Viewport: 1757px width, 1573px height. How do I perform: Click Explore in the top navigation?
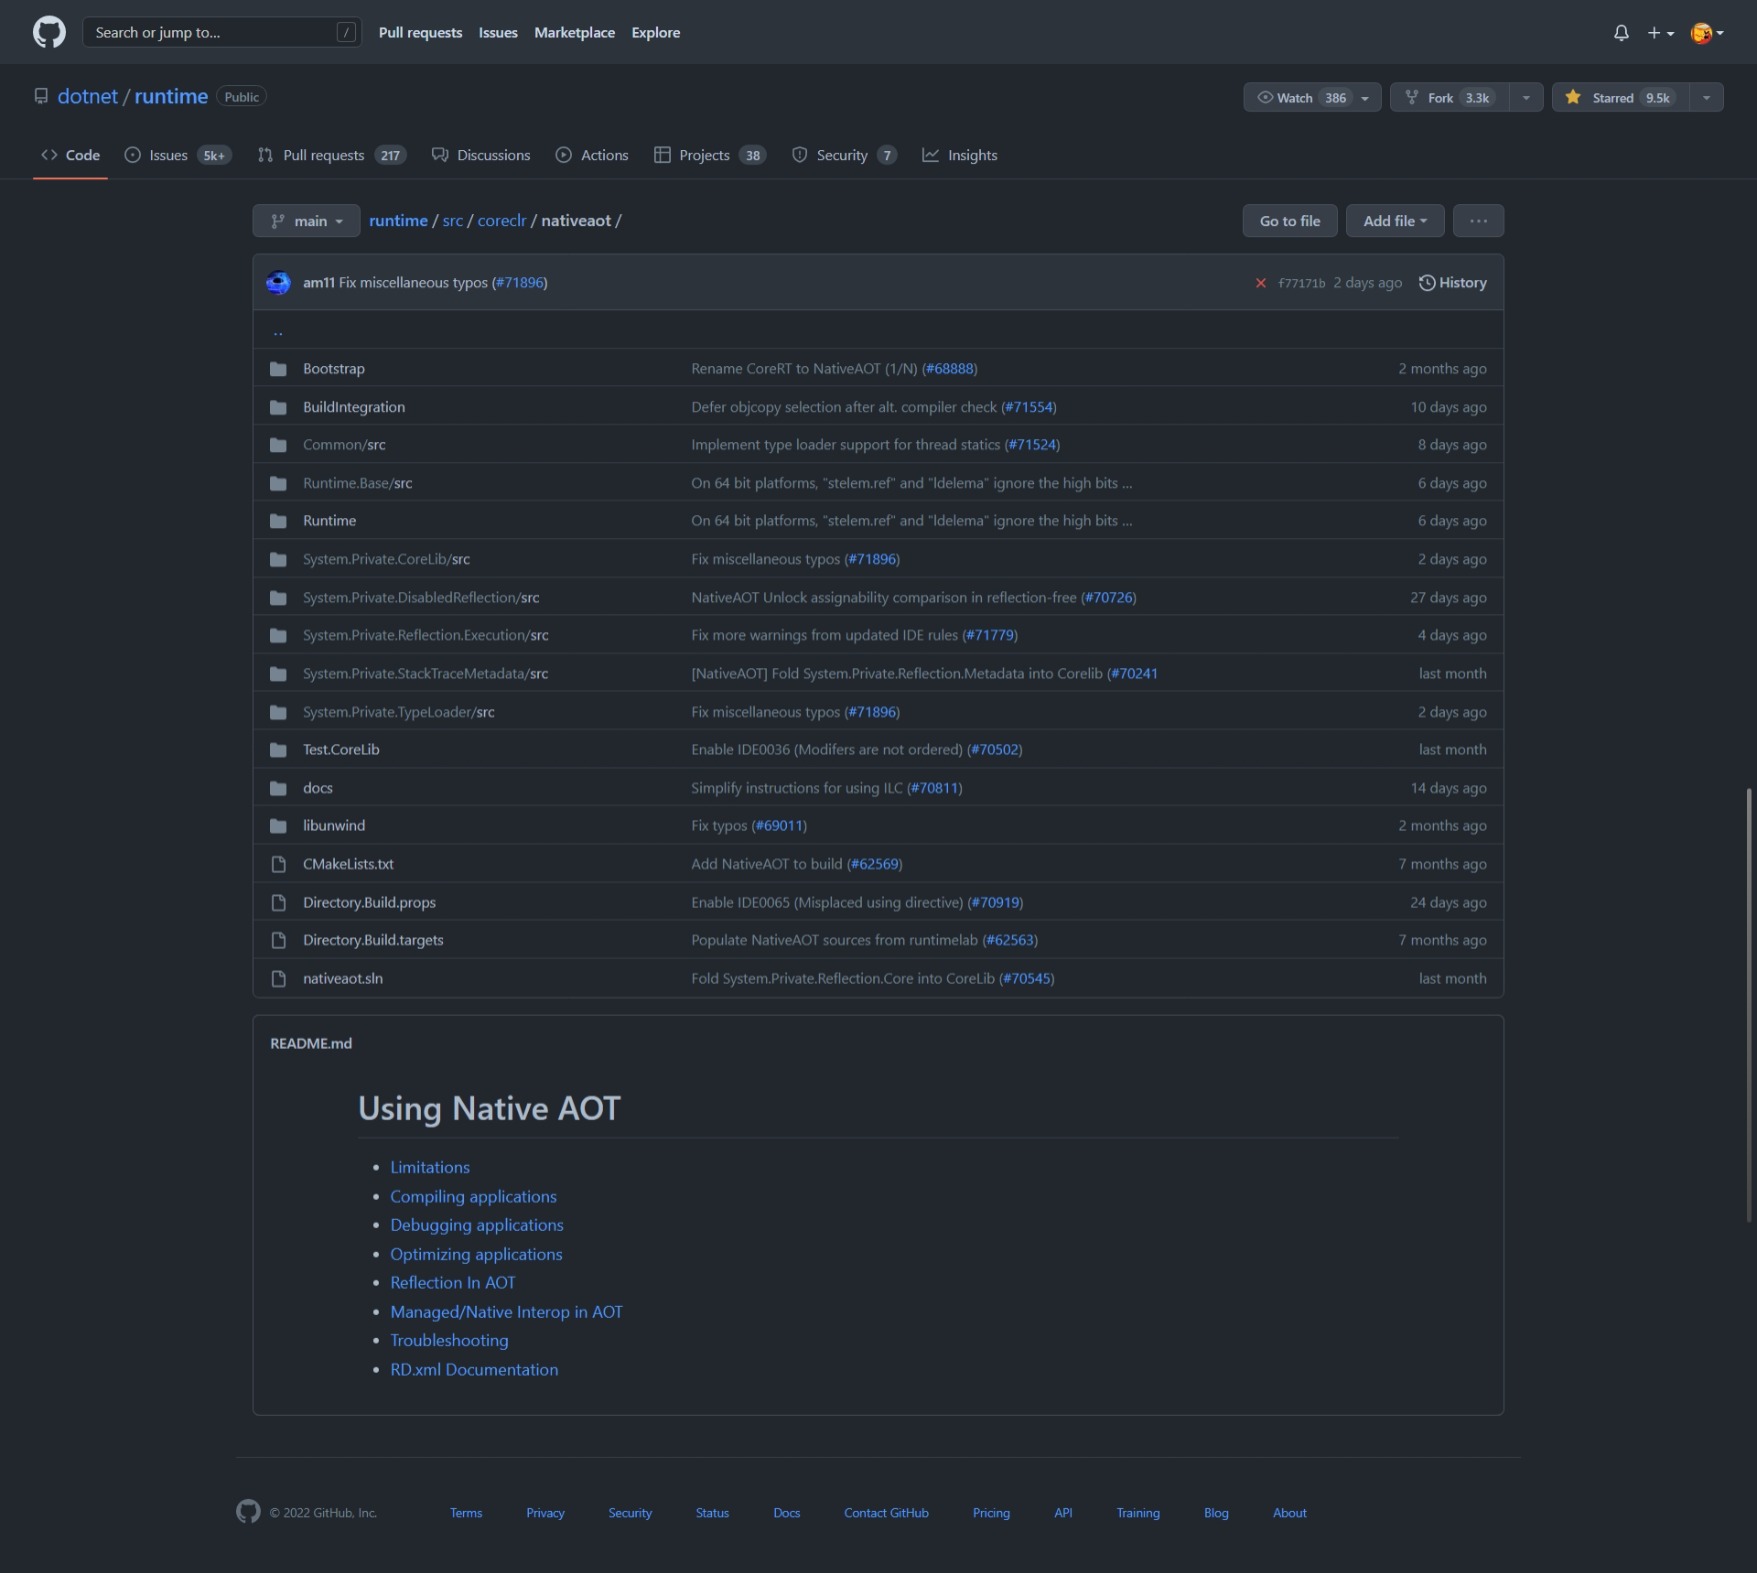click(x=655, y=33)
